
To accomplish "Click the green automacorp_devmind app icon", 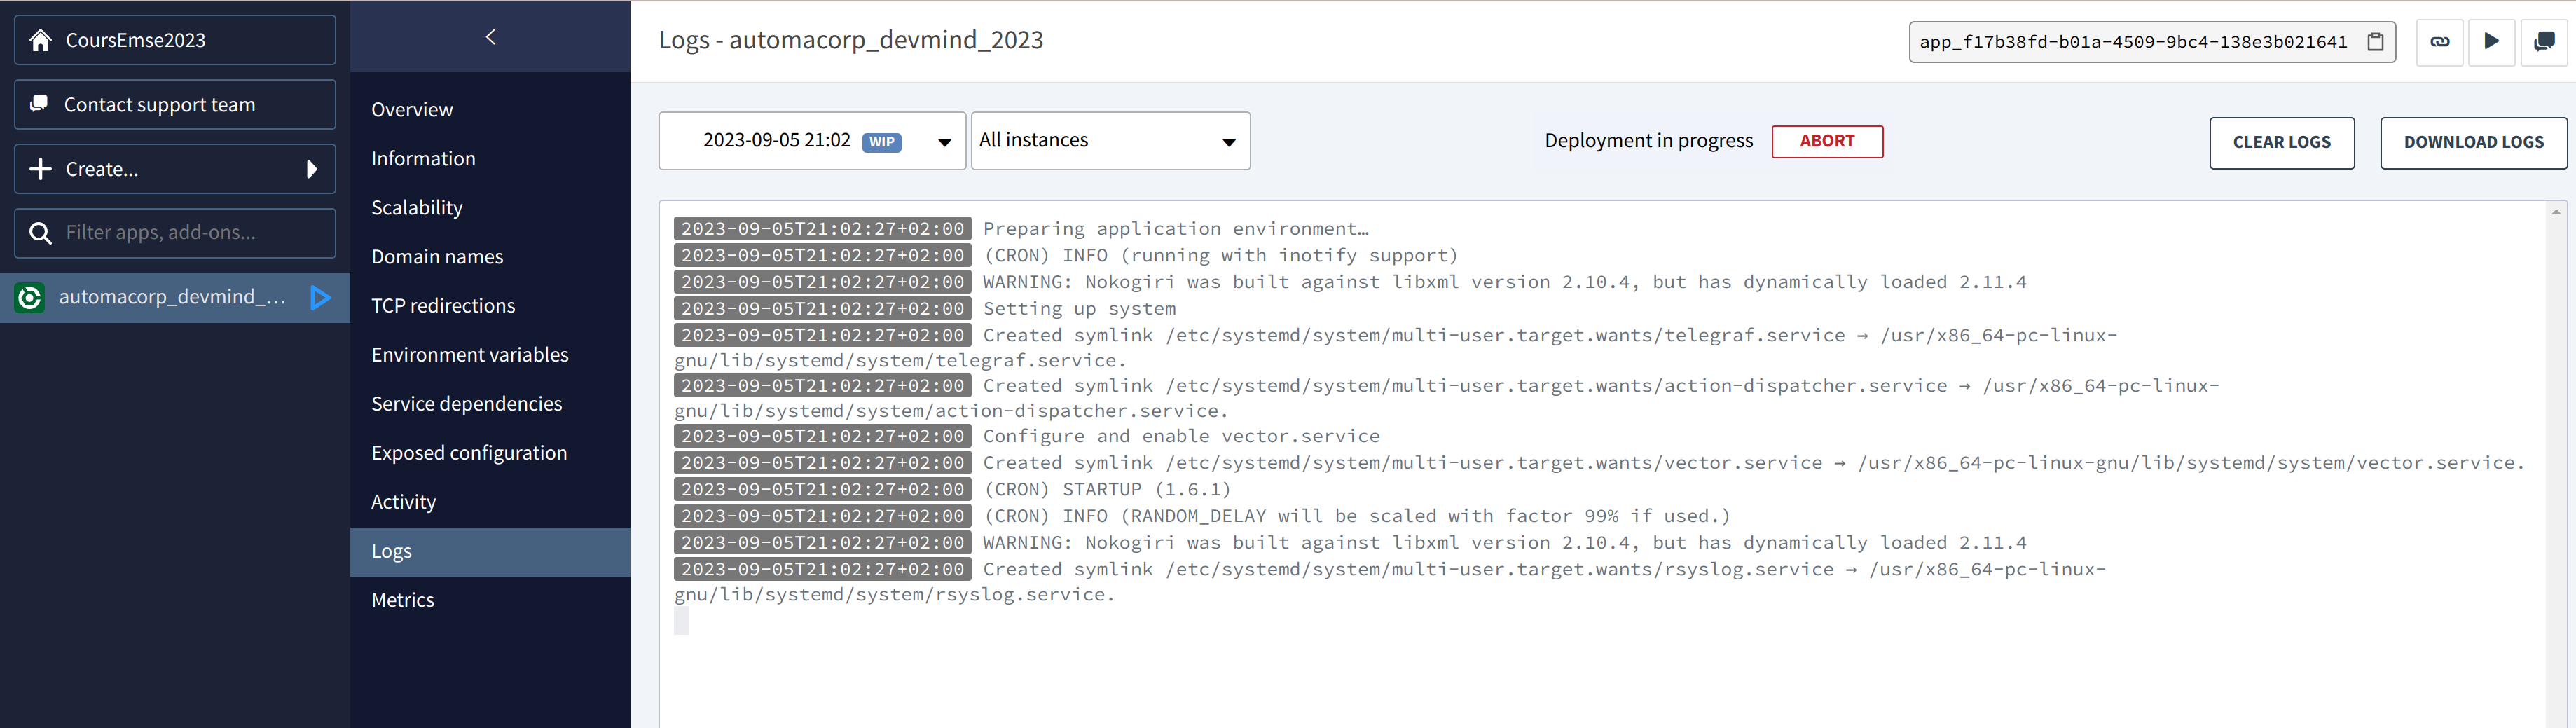I will [x=30, y=297].
